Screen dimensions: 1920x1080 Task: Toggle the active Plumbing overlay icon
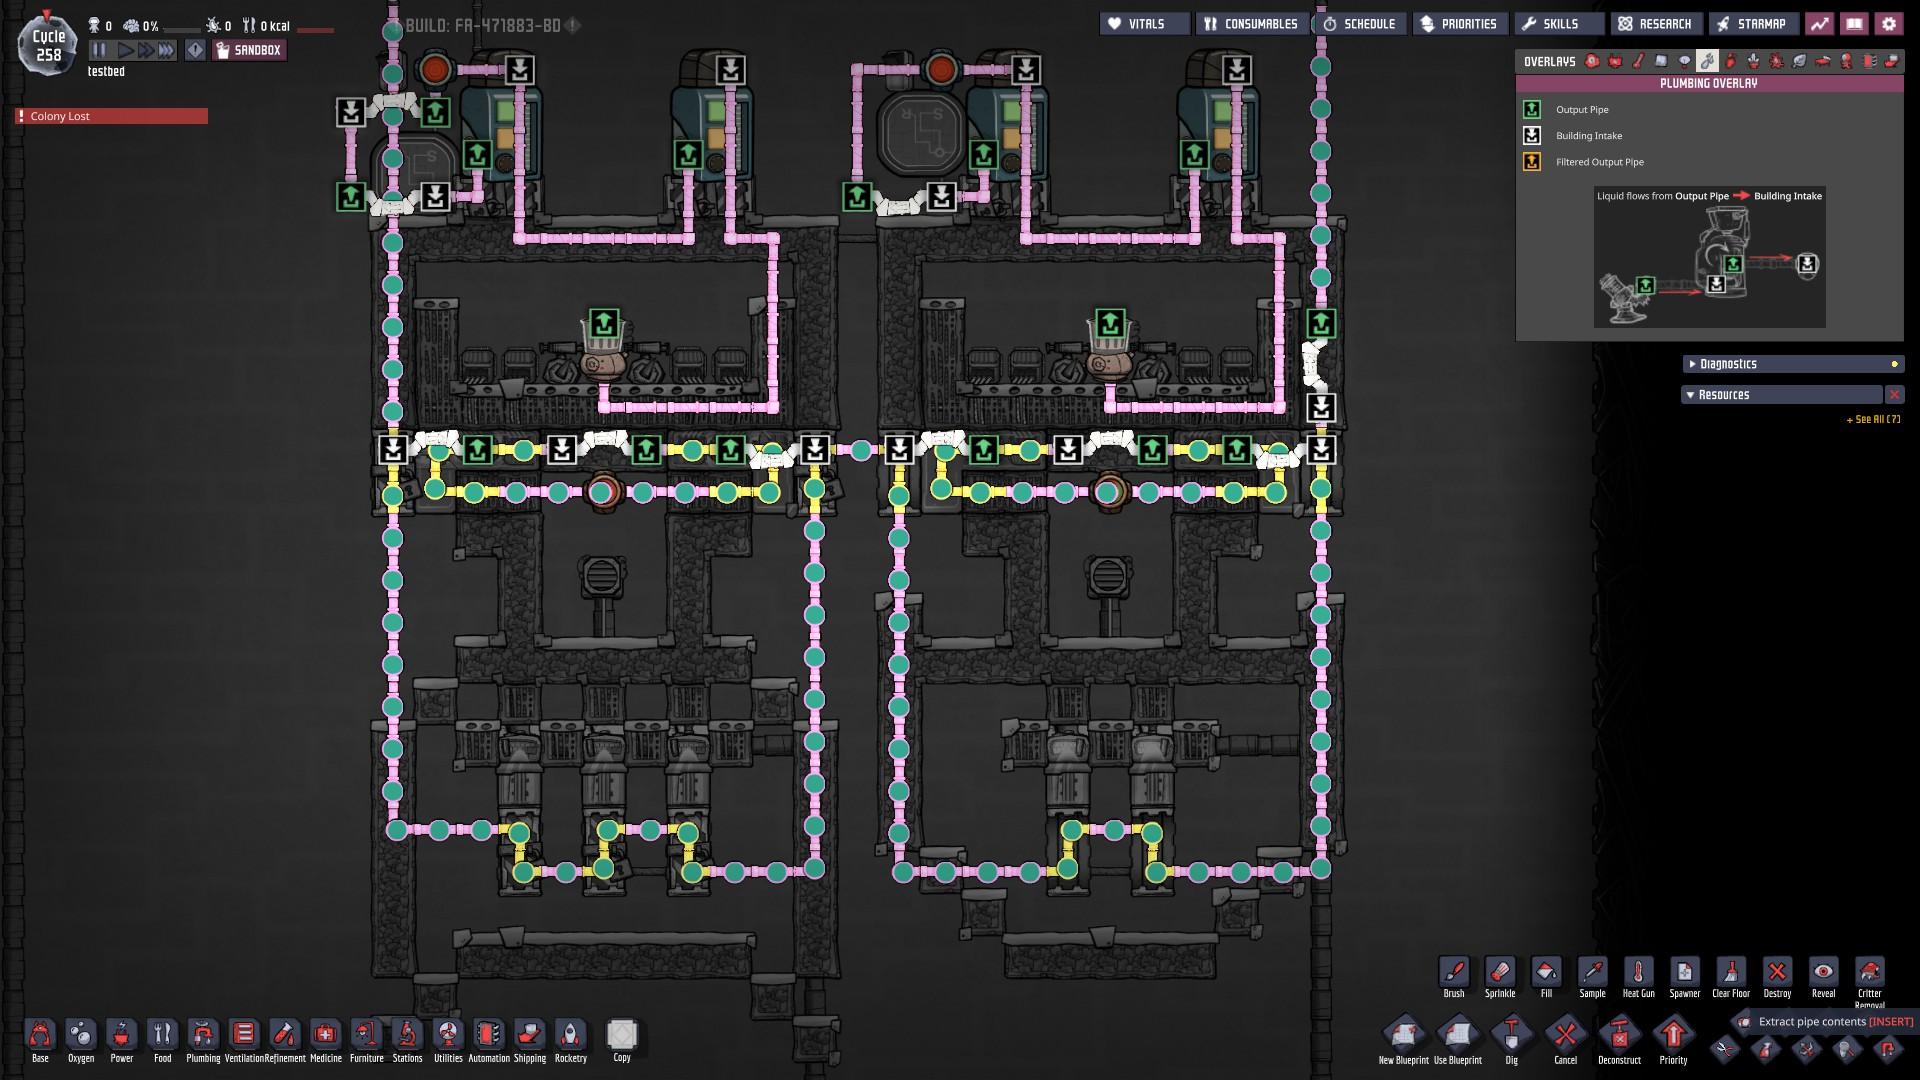coord(1707,61)
